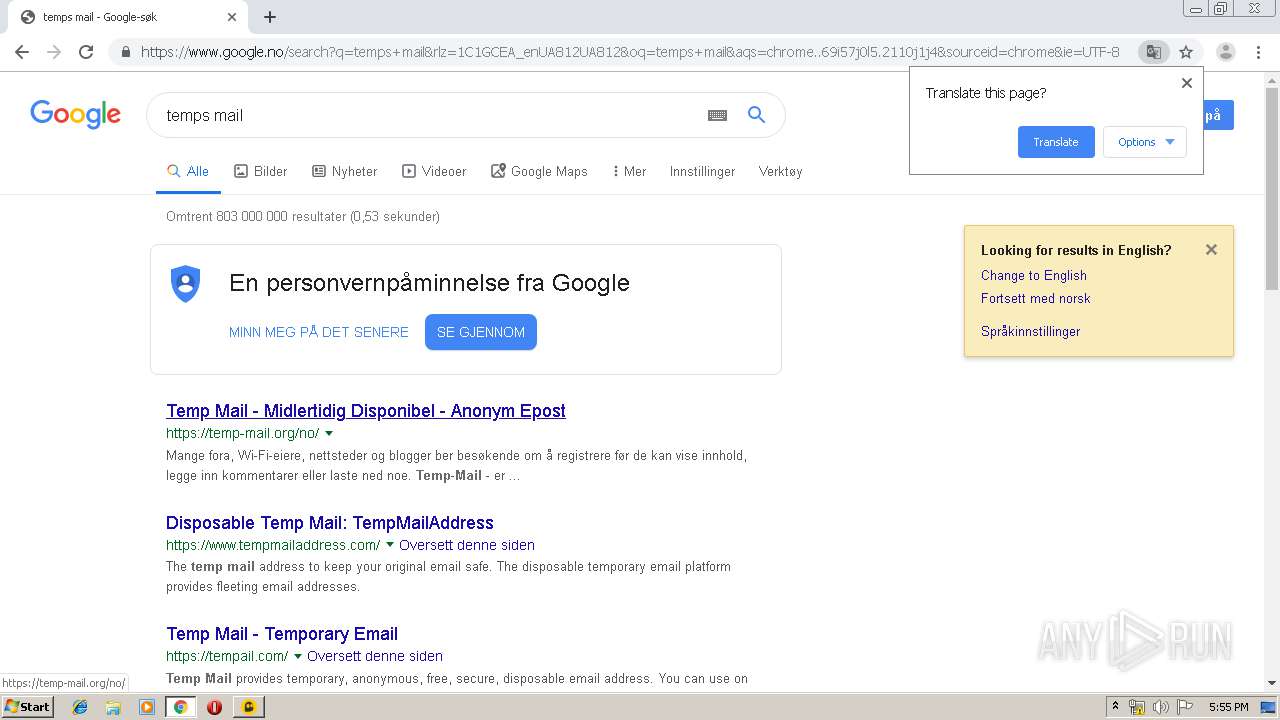
Task: Click into the Google search box
Action: 430,115
